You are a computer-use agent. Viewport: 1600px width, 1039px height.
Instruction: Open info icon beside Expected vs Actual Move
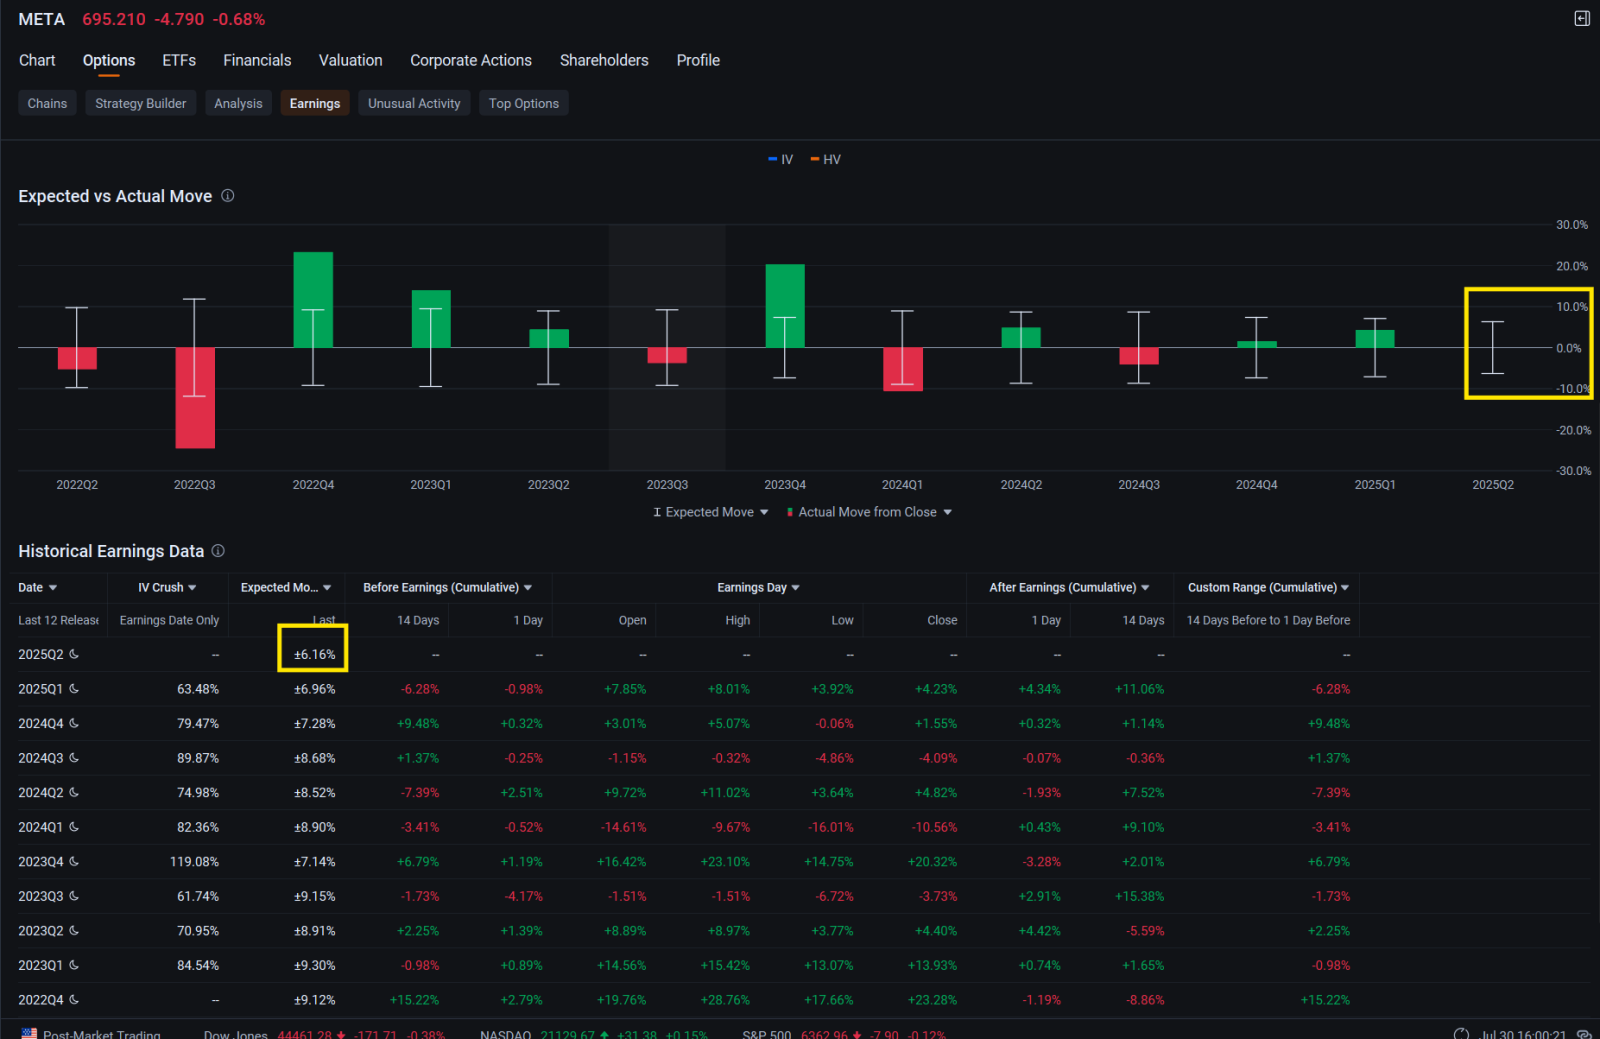point(228,196)
